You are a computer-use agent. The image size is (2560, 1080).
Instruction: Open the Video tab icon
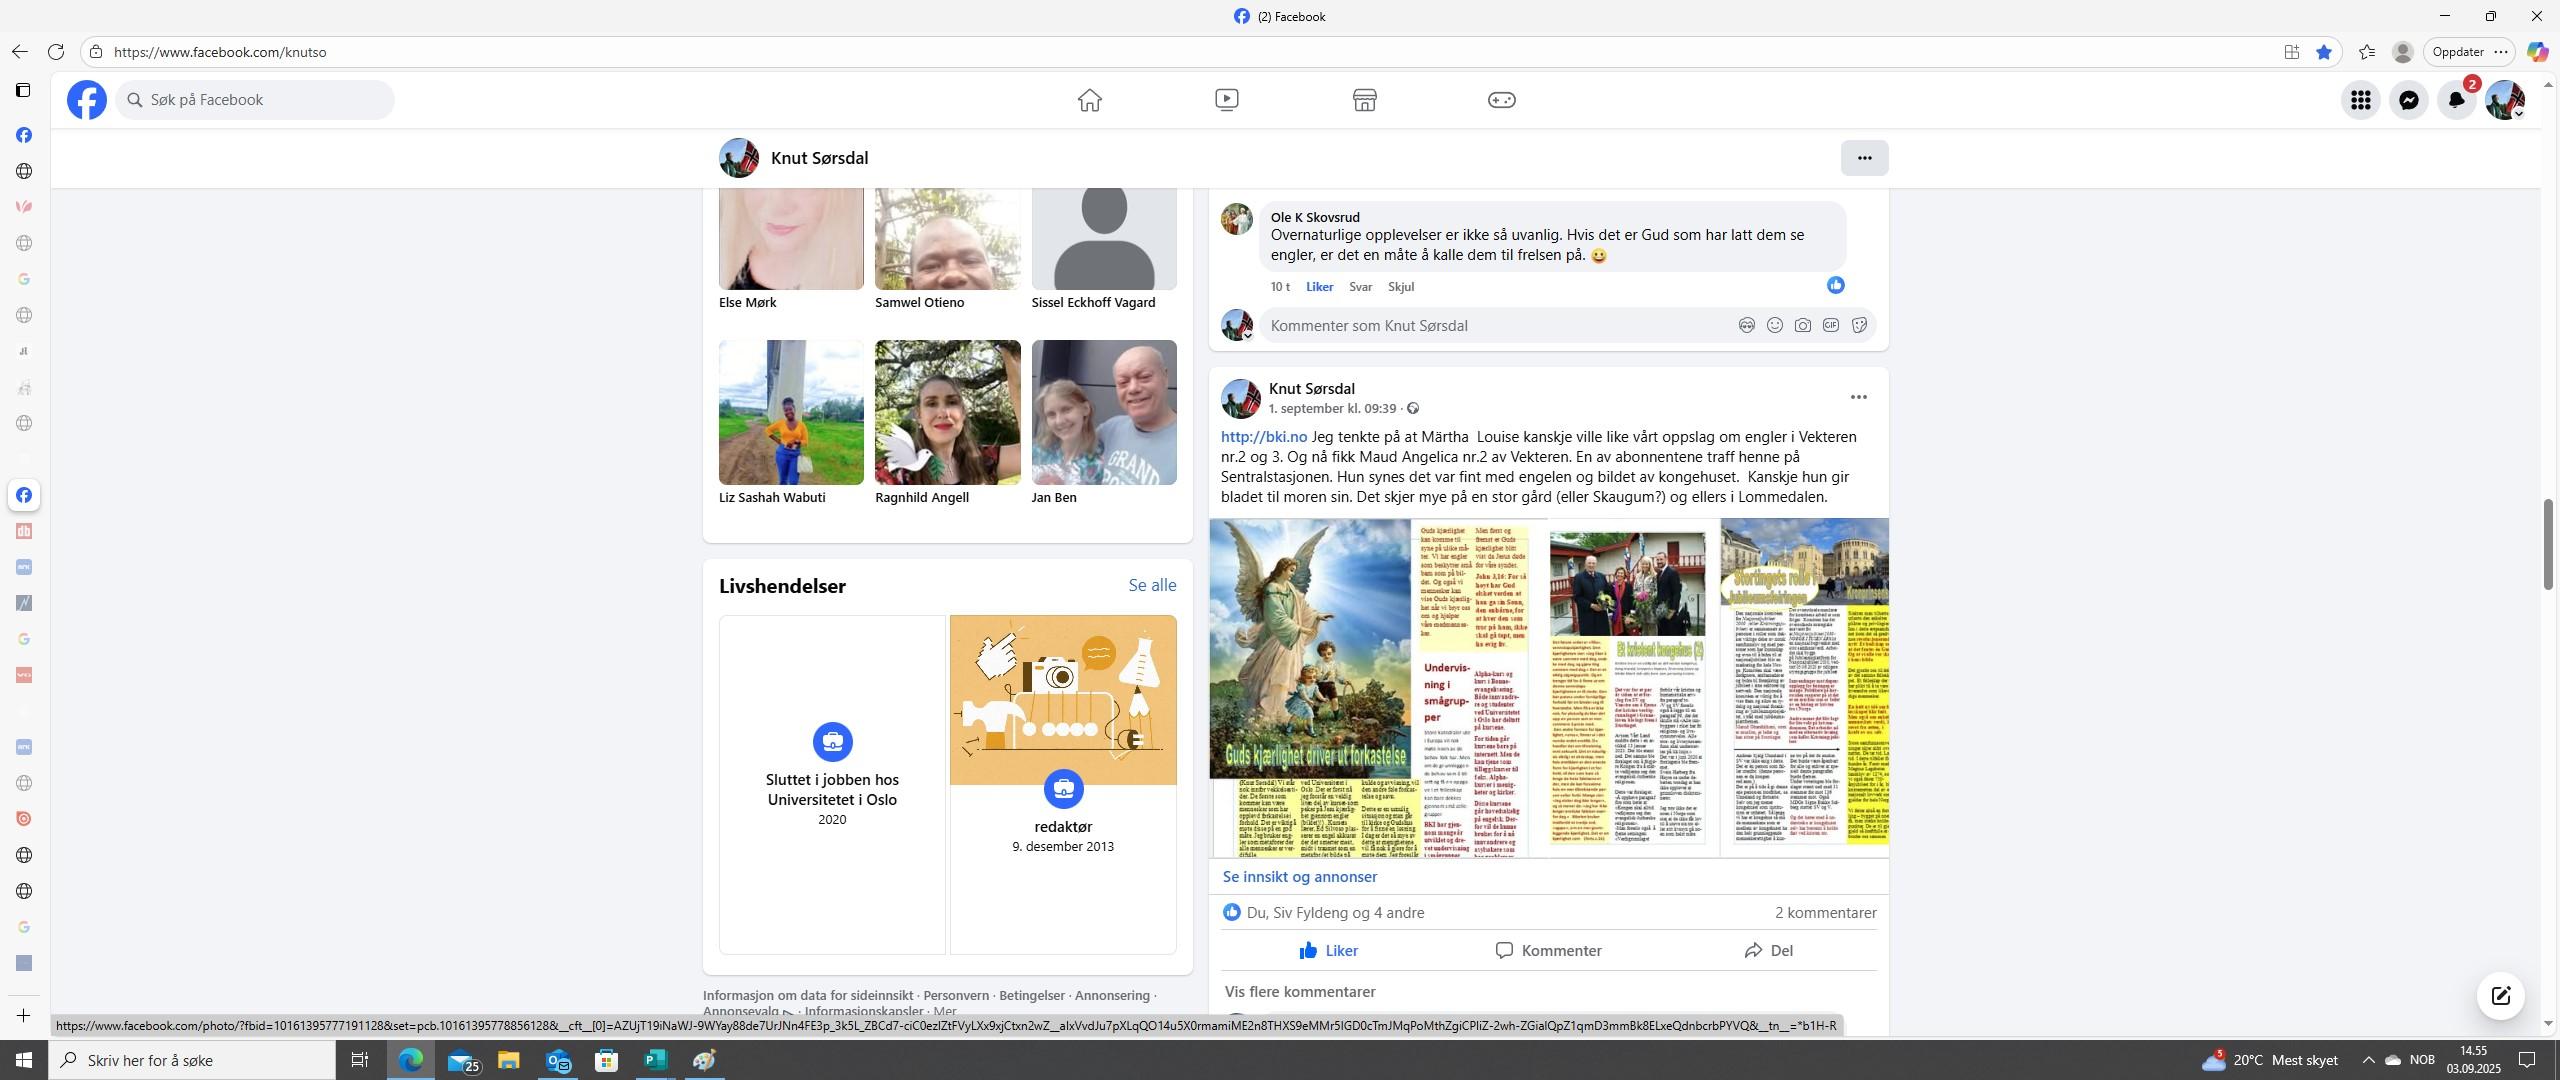1226,100
